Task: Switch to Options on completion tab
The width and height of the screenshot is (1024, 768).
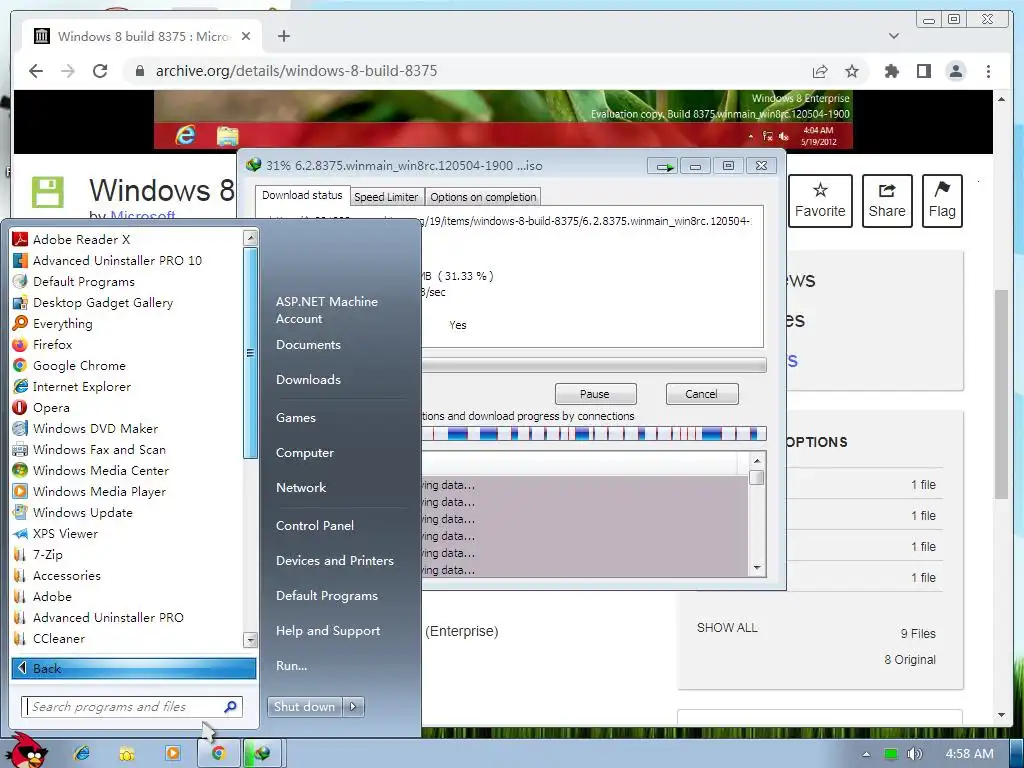Action: [x=483, y=197]
